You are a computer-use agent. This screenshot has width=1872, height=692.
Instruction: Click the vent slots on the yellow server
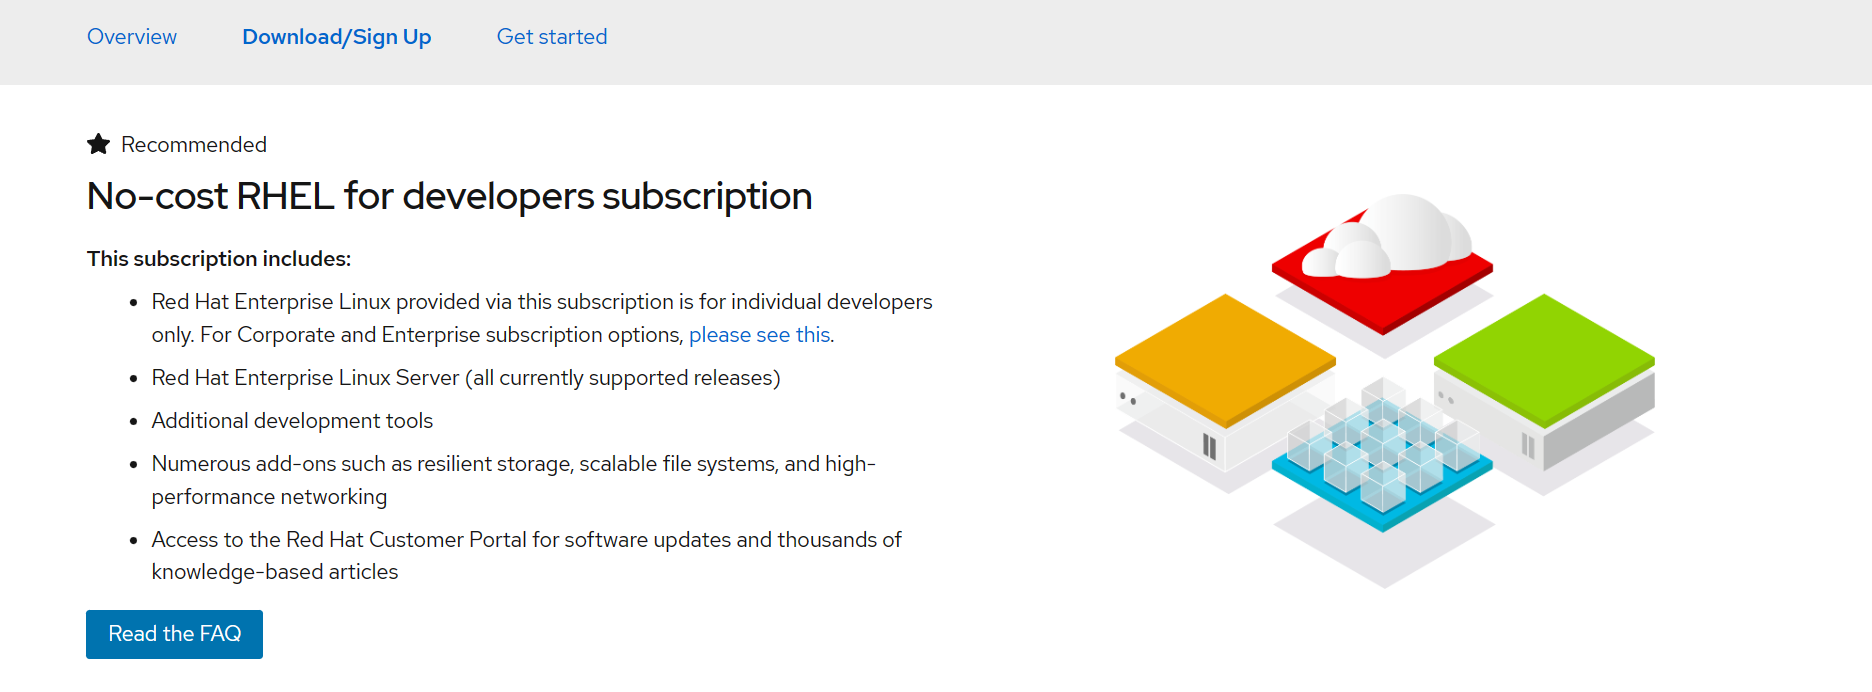pos(1209,446)
